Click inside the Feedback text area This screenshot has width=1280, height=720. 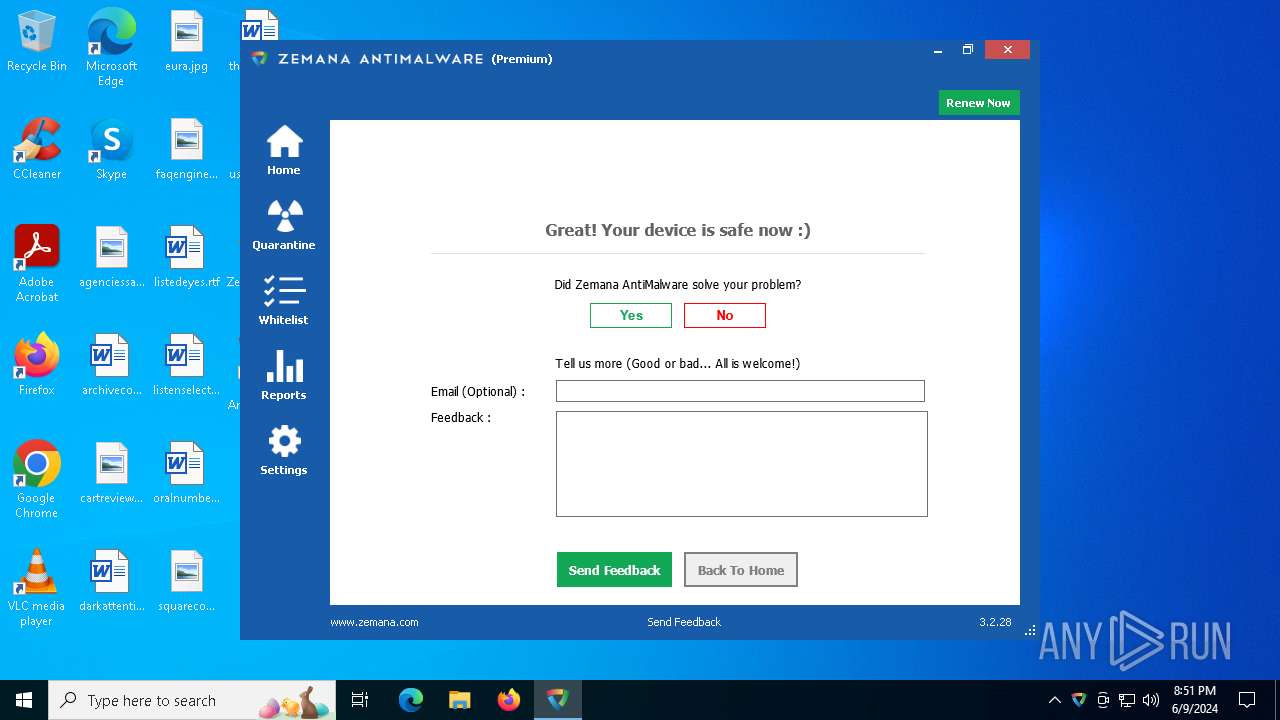741,464
